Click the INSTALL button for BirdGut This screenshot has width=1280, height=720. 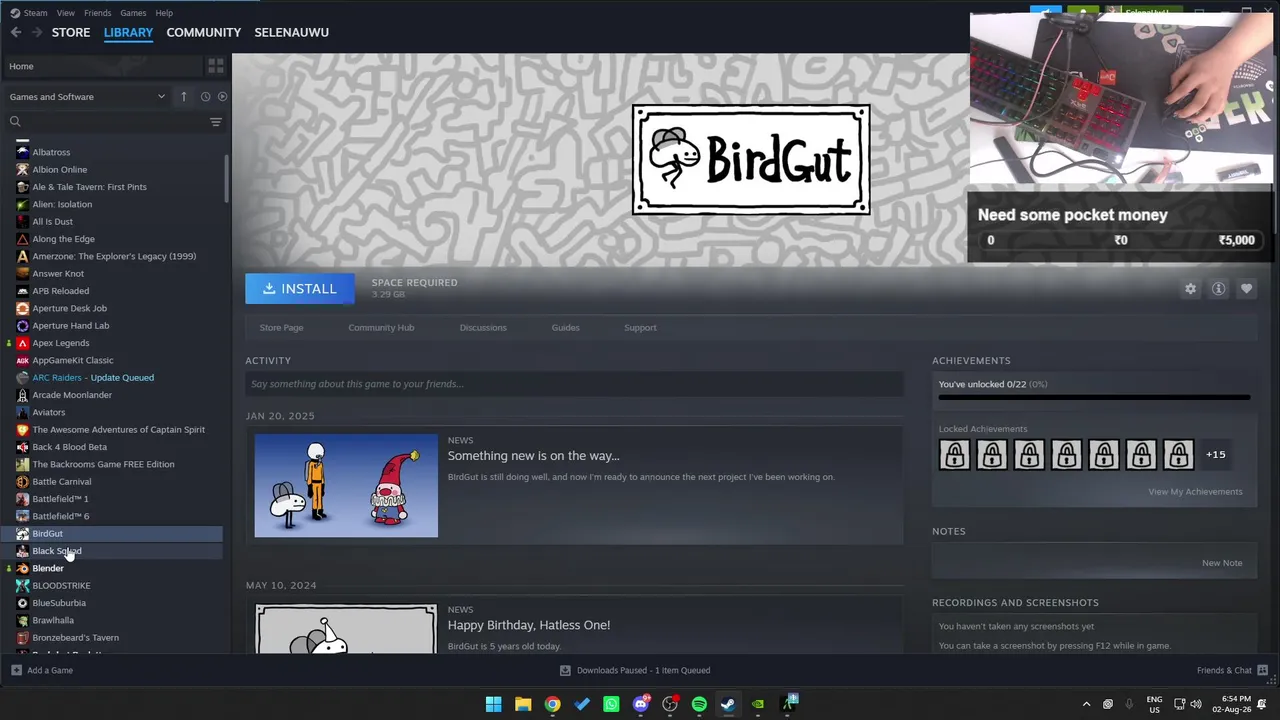(300, 289)
